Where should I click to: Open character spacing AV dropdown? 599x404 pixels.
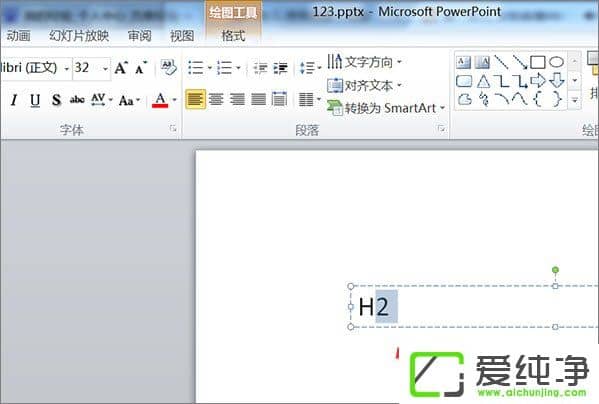(x=102, y=100)
